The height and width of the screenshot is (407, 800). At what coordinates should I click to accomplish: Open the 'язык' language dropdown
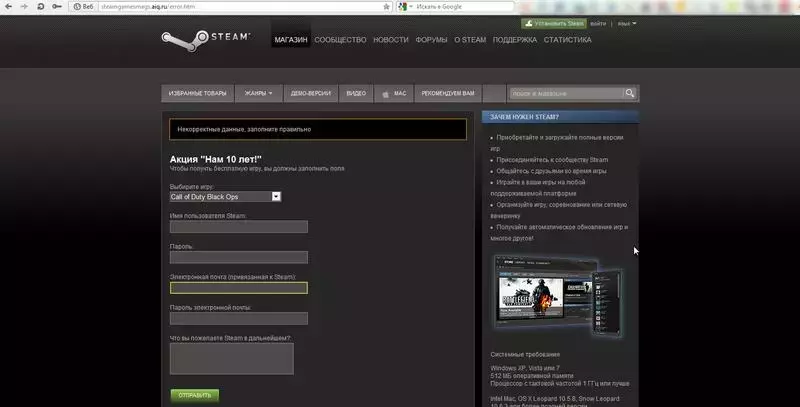coord(627,23)
